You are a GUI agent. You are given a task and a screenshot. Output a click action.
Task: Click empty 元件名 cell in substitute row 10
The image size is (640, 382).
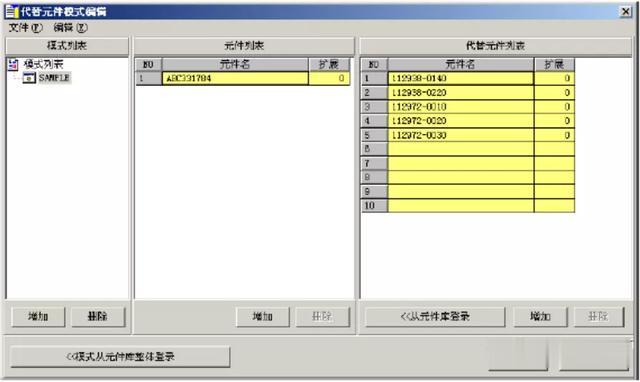[x=460, y=205]
